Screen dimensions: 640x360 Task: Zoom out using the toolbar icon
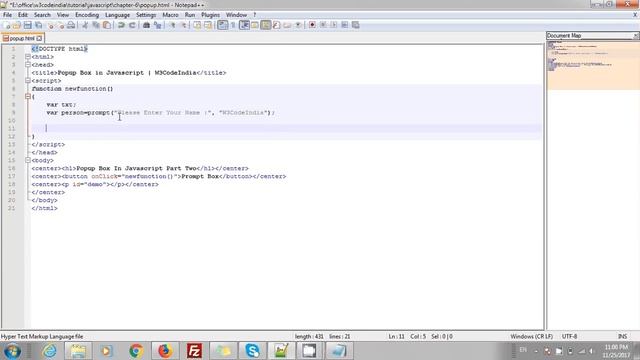pos(184,25)
